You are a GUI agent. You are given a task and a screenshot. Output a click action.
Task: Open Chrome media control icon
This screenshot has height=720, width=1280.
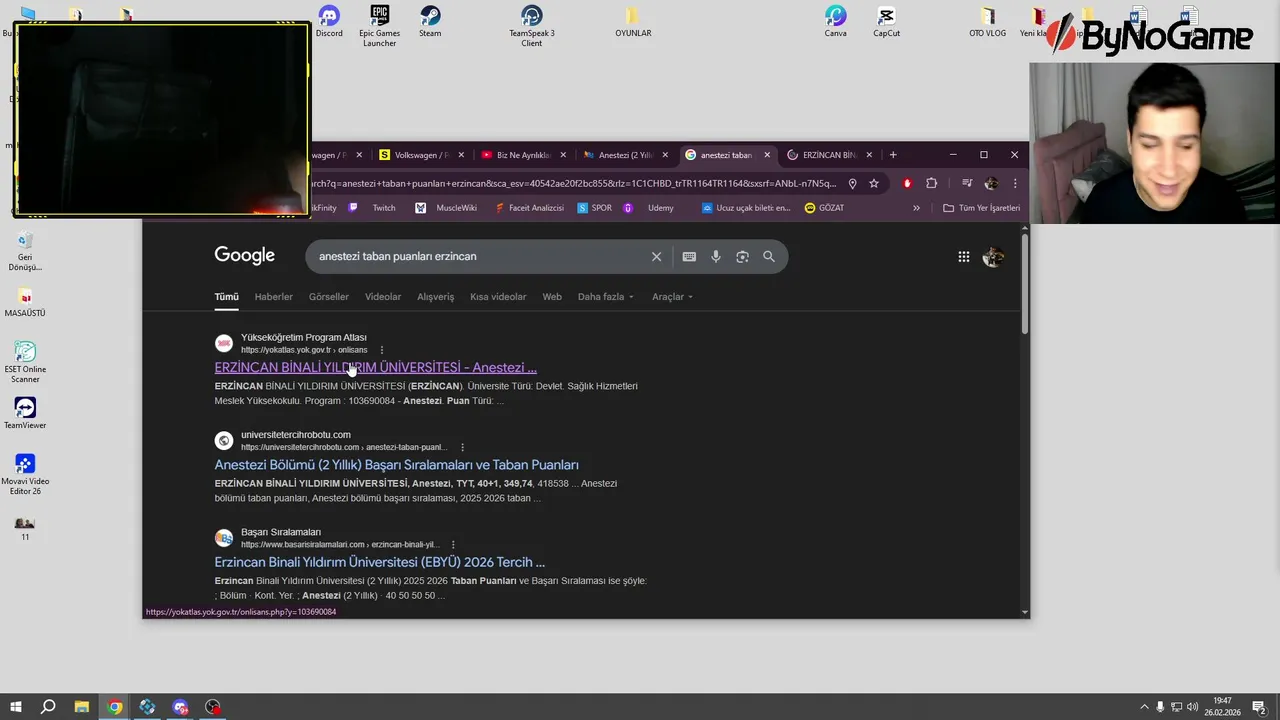pos(967,183)
